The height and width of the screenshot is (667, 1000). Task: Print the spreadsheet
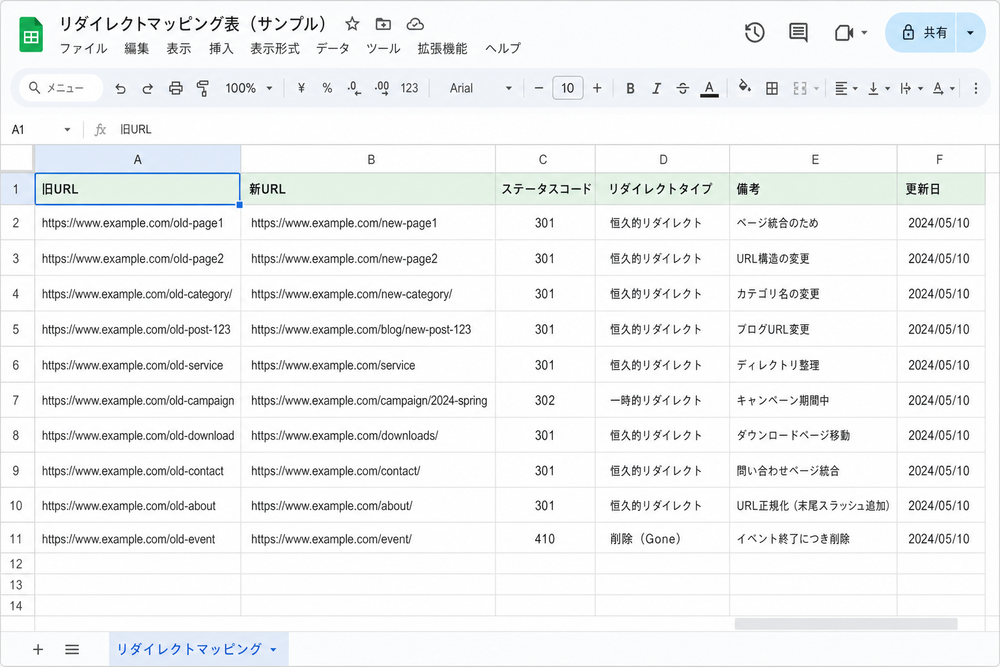click(175, 89)
